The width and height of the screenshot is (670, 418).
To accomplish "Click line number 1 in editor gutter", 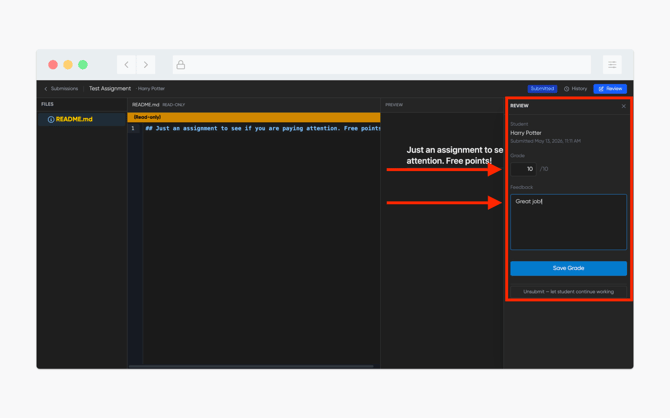I will click(133, 128).
